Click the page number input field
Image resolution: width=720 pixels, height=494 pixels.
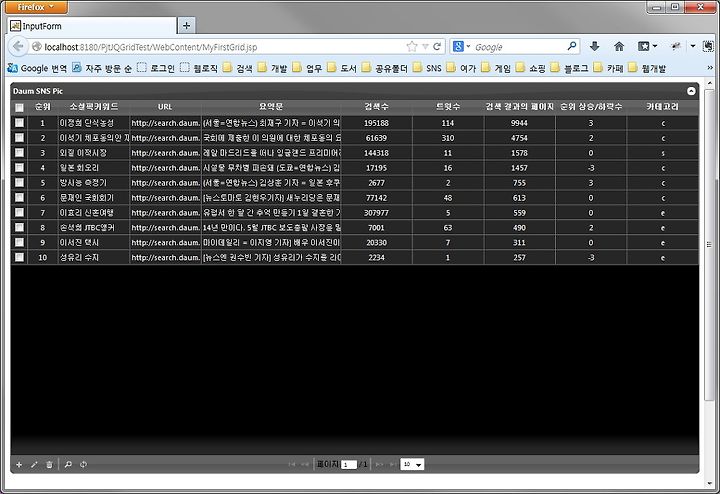pyautogui.click(x=349, y=465)
